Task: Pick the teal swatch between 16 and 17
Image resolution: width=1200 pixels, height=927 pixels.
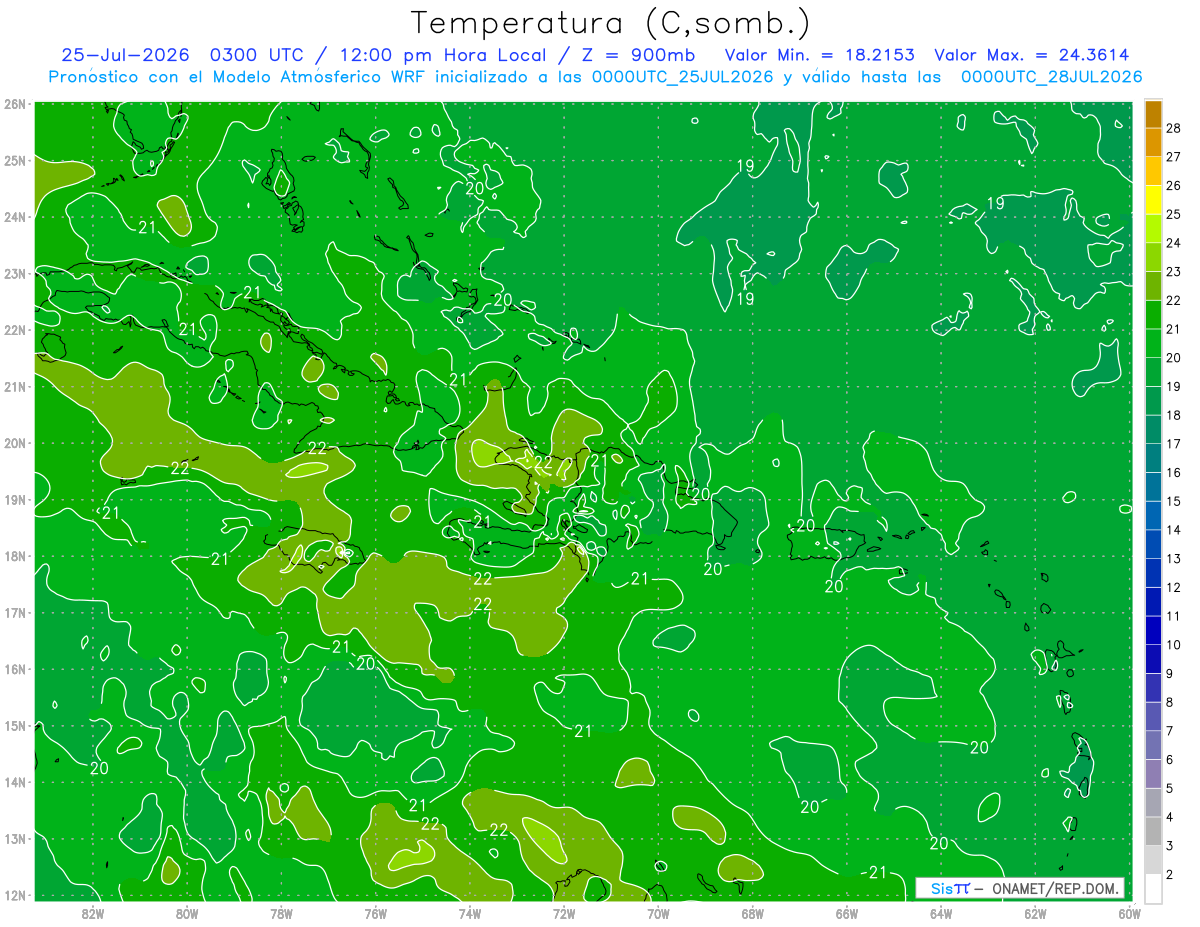Action: point(1154,458)
